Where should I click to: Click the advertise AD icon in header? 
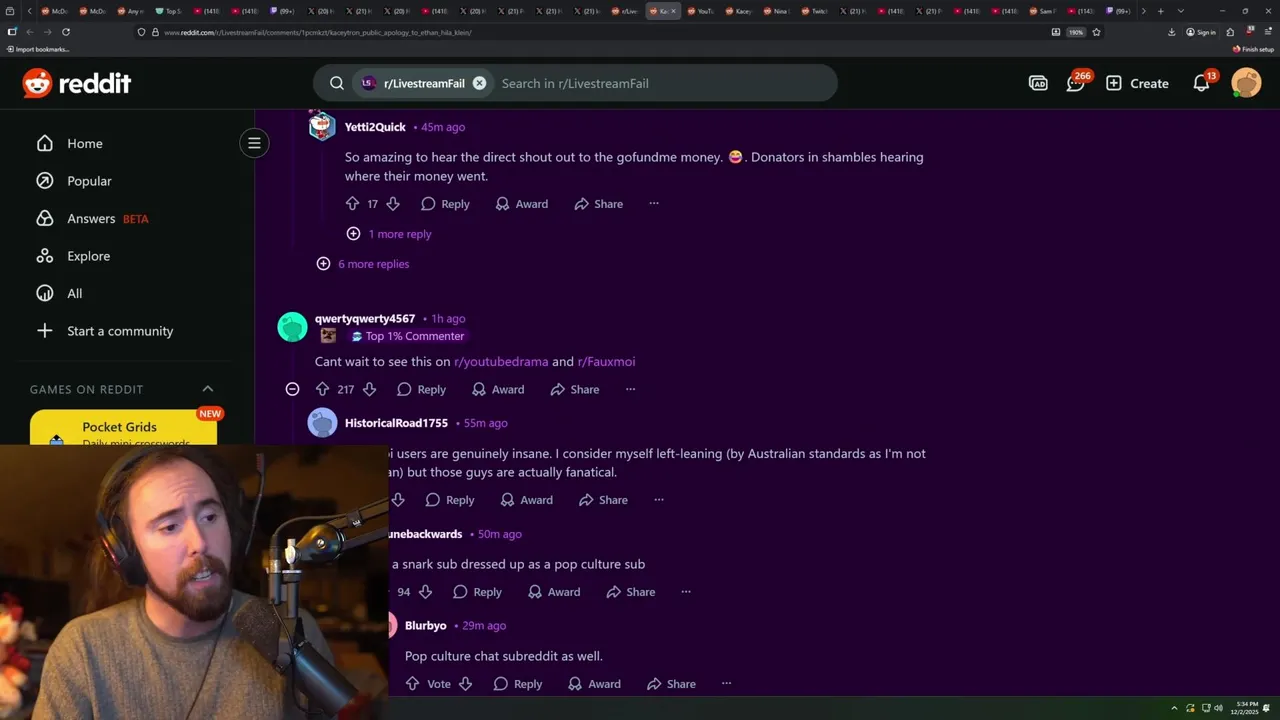tap(1038, 83)
